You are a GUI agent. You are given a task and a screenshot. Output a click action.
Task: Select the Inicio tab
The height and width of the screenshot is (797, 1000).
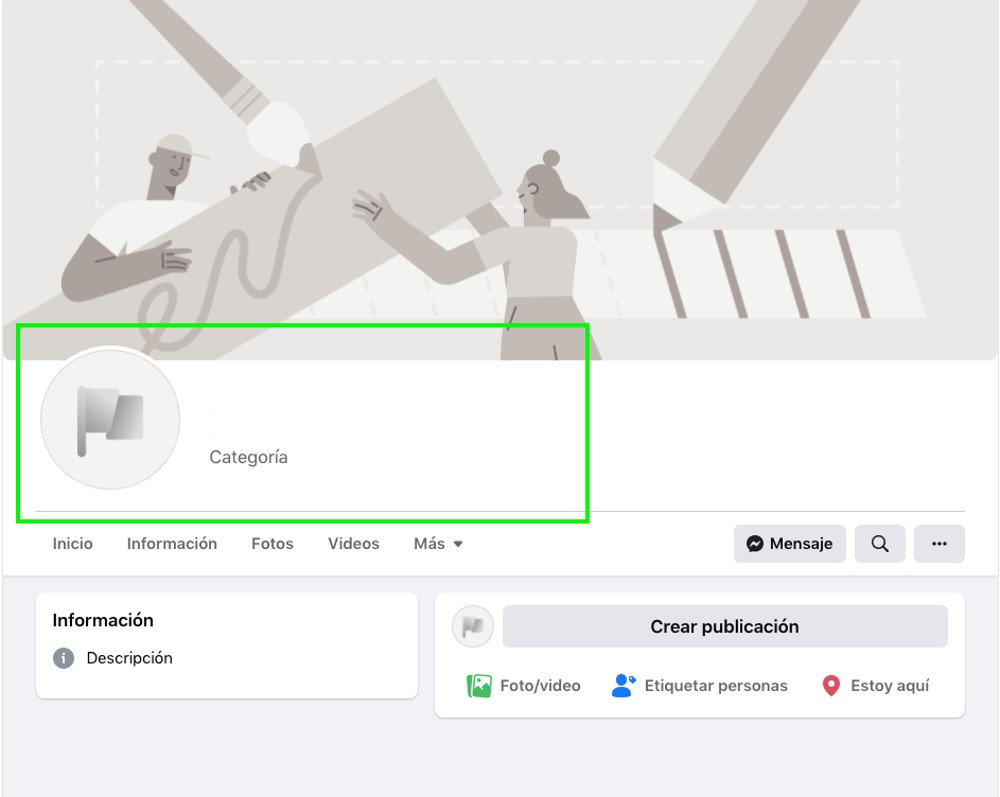[x=72, y=543]
